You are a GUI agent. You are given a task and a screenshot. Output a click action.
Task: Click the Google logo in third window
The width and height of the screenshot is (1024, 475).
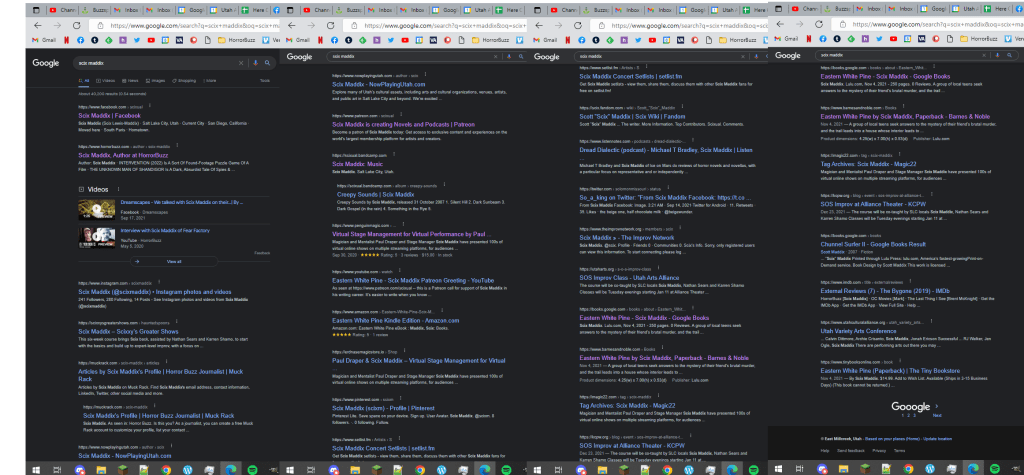click(547, 57)
